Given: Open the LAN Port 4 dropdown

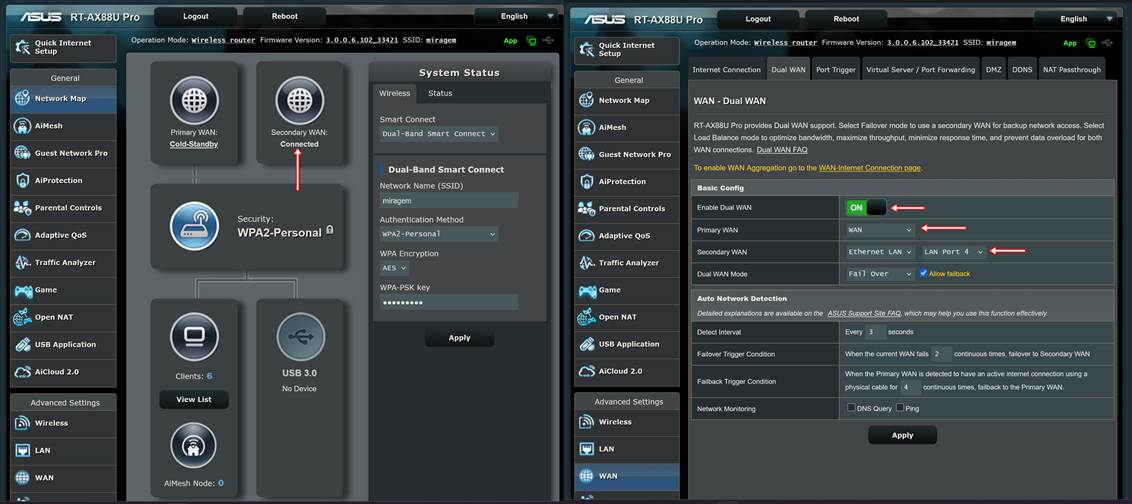Looking at the screenshot, I should point(953,252).
